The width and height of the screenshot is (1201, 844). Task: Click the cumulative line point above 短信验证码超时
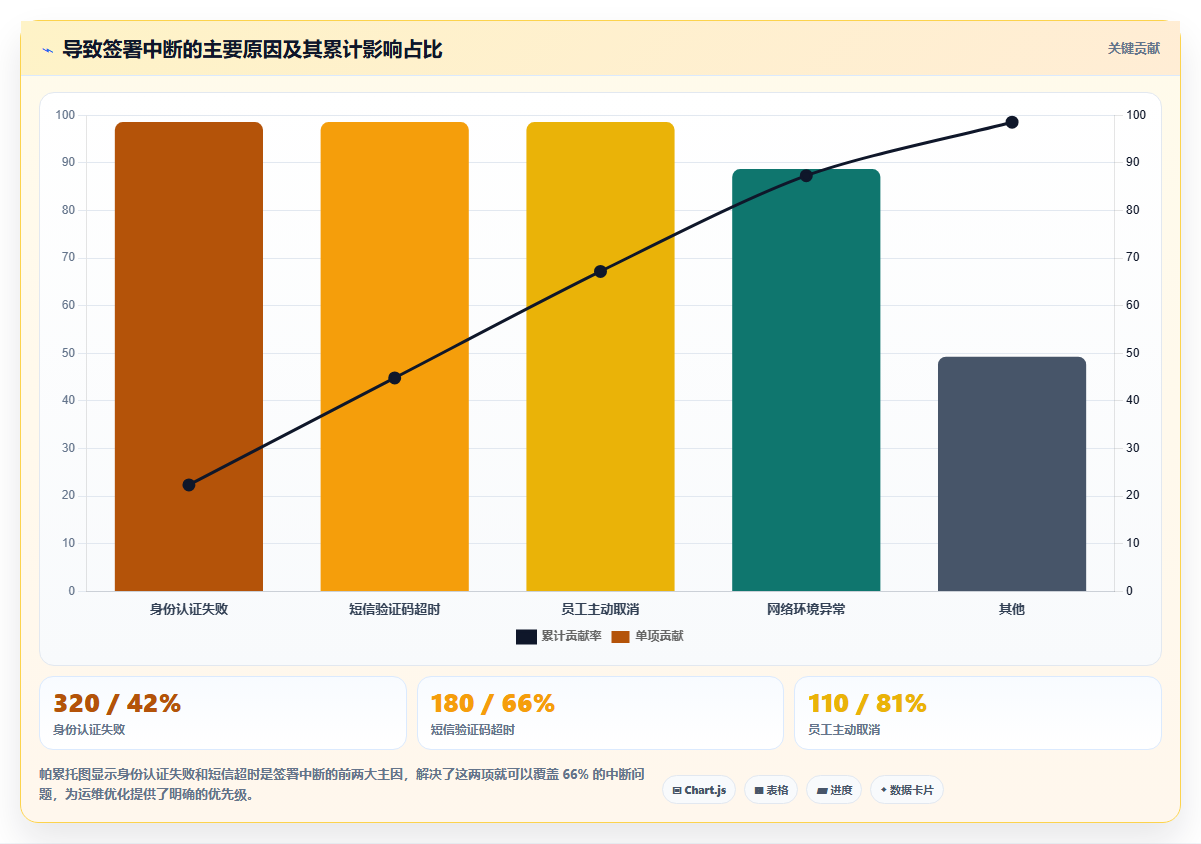394,378
